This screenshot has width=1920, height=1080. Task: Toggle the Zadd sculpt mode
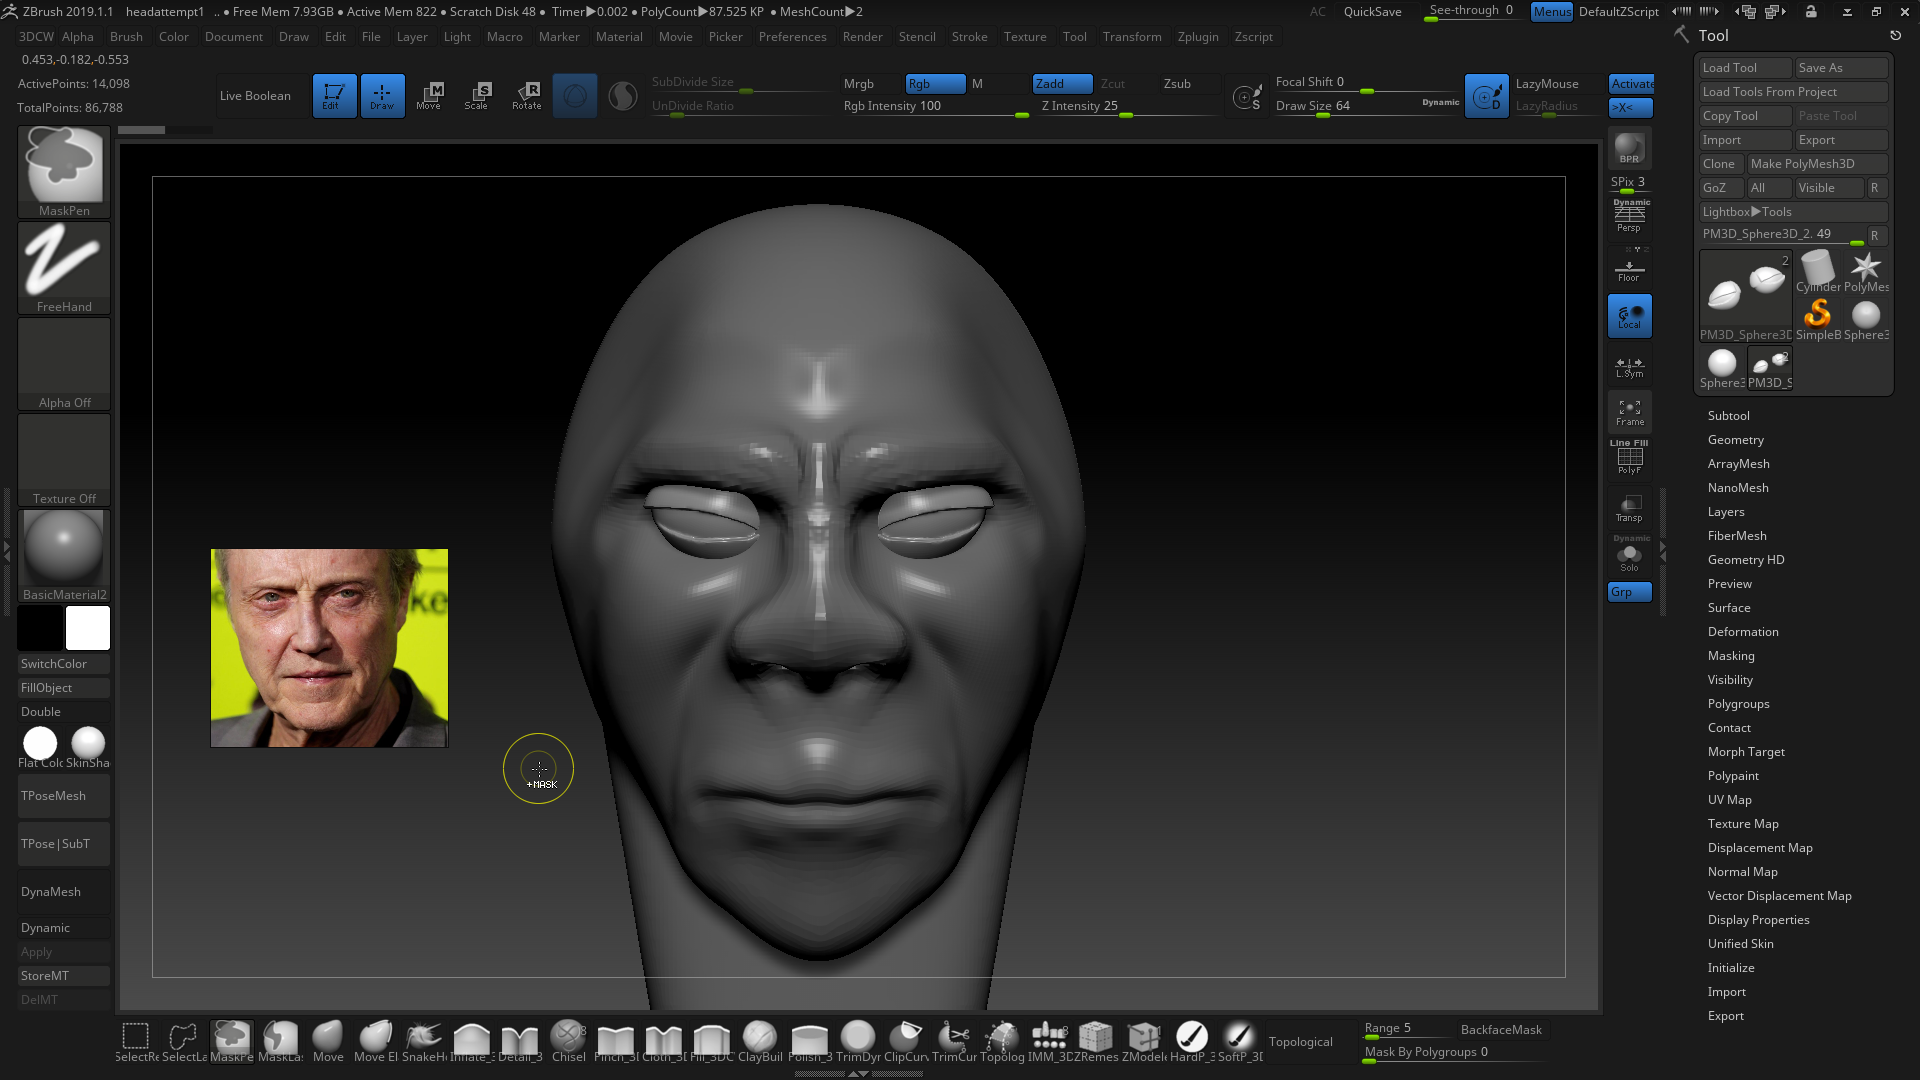[x=1061, y=84]
